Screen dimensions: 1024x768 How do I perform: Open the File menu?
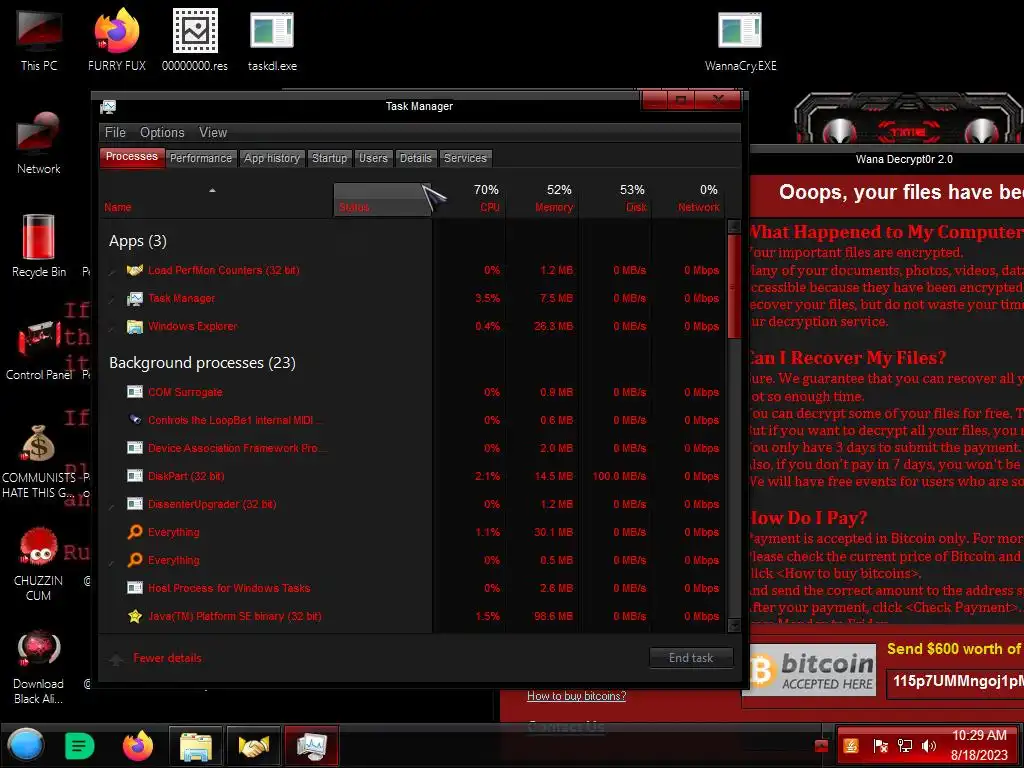[x=115, y=133]
